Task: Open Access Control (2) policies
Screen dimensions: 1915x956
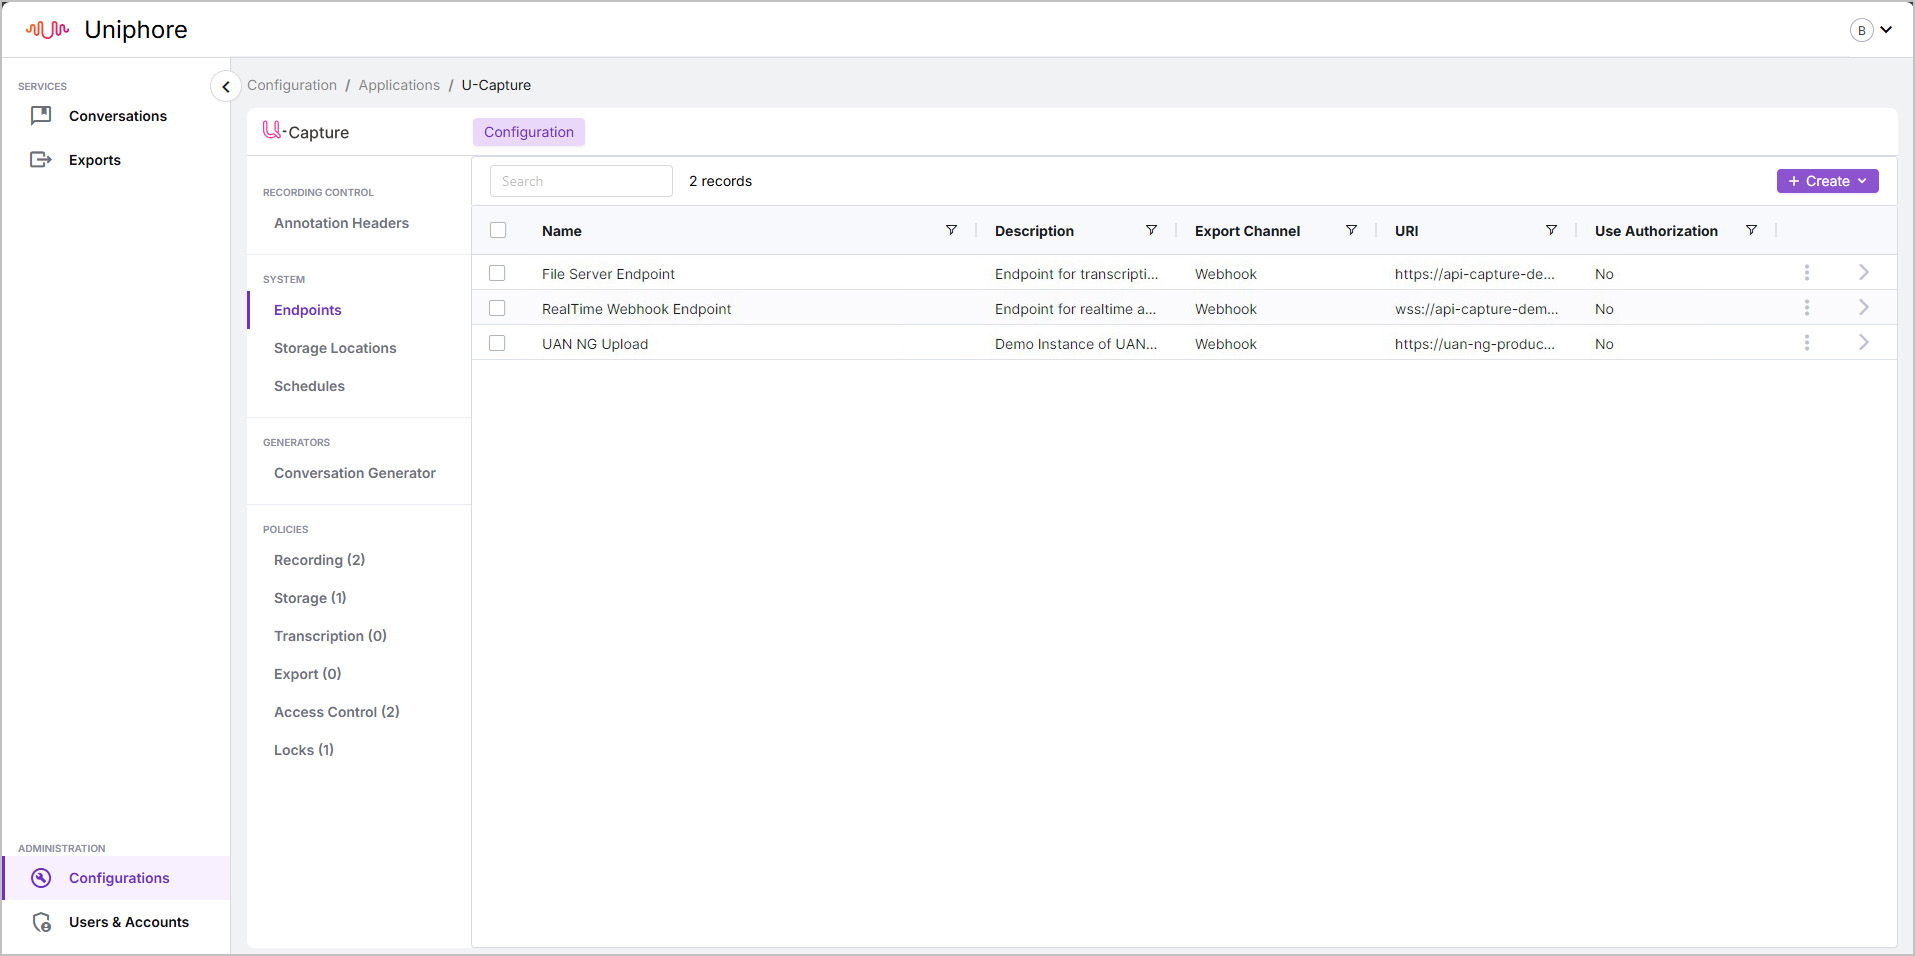Action: pyautogui.click(x=337, y=712)
